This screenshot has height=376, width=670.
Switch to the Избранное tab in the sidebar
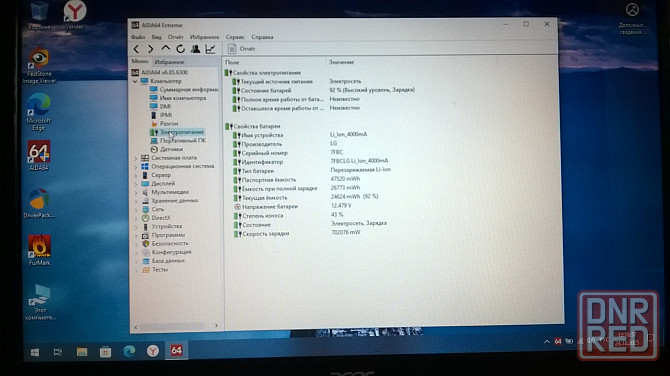tap(169, 62)
